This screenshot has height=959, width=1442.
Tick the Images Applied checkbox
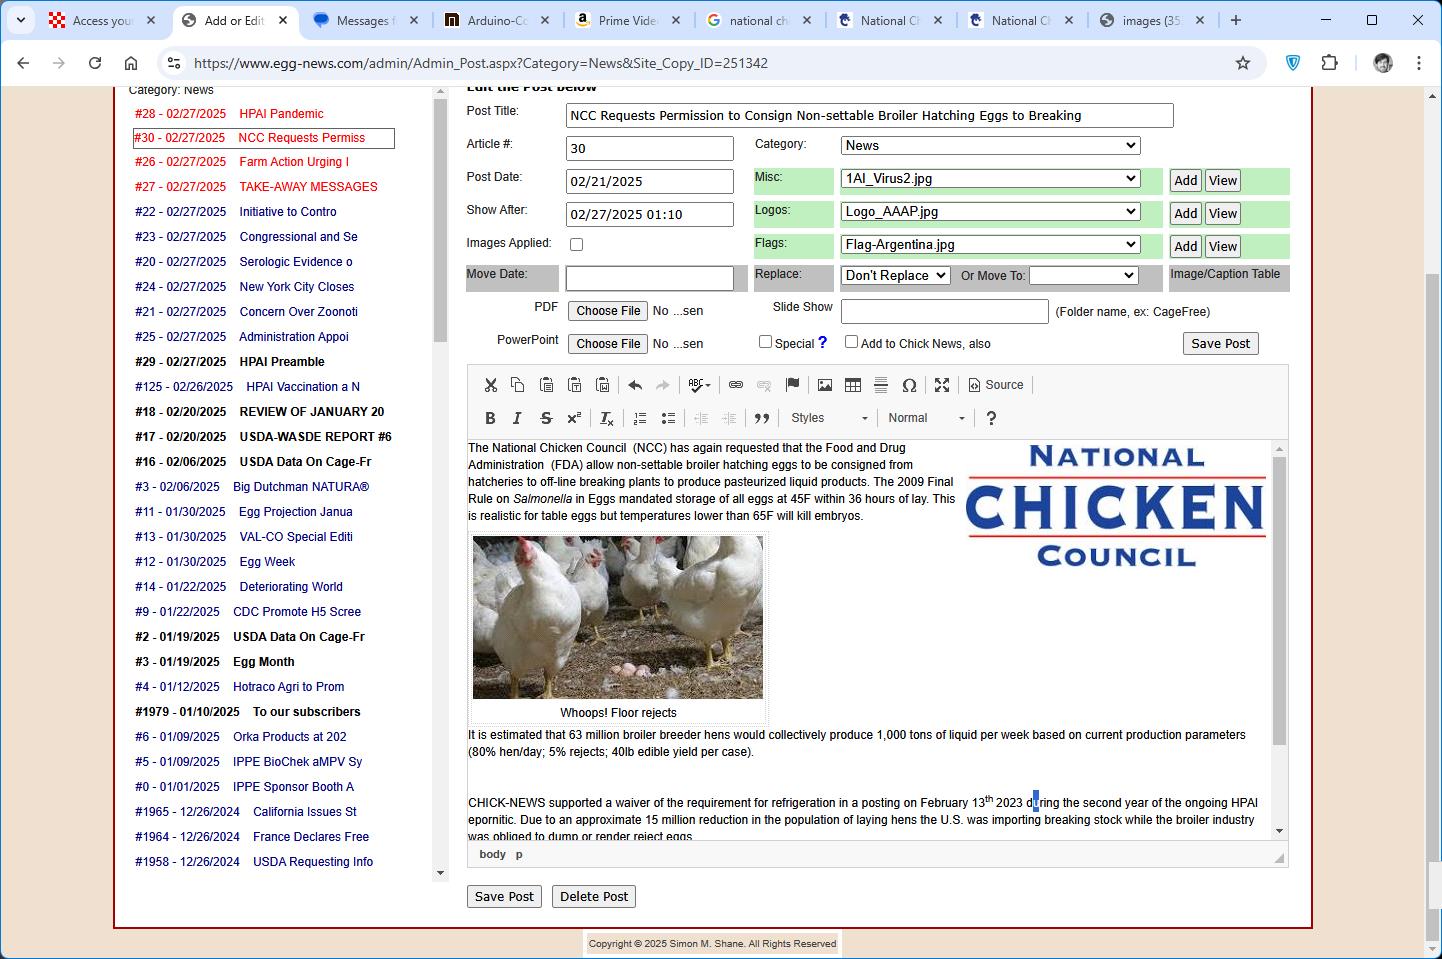(x=576, y=244)
